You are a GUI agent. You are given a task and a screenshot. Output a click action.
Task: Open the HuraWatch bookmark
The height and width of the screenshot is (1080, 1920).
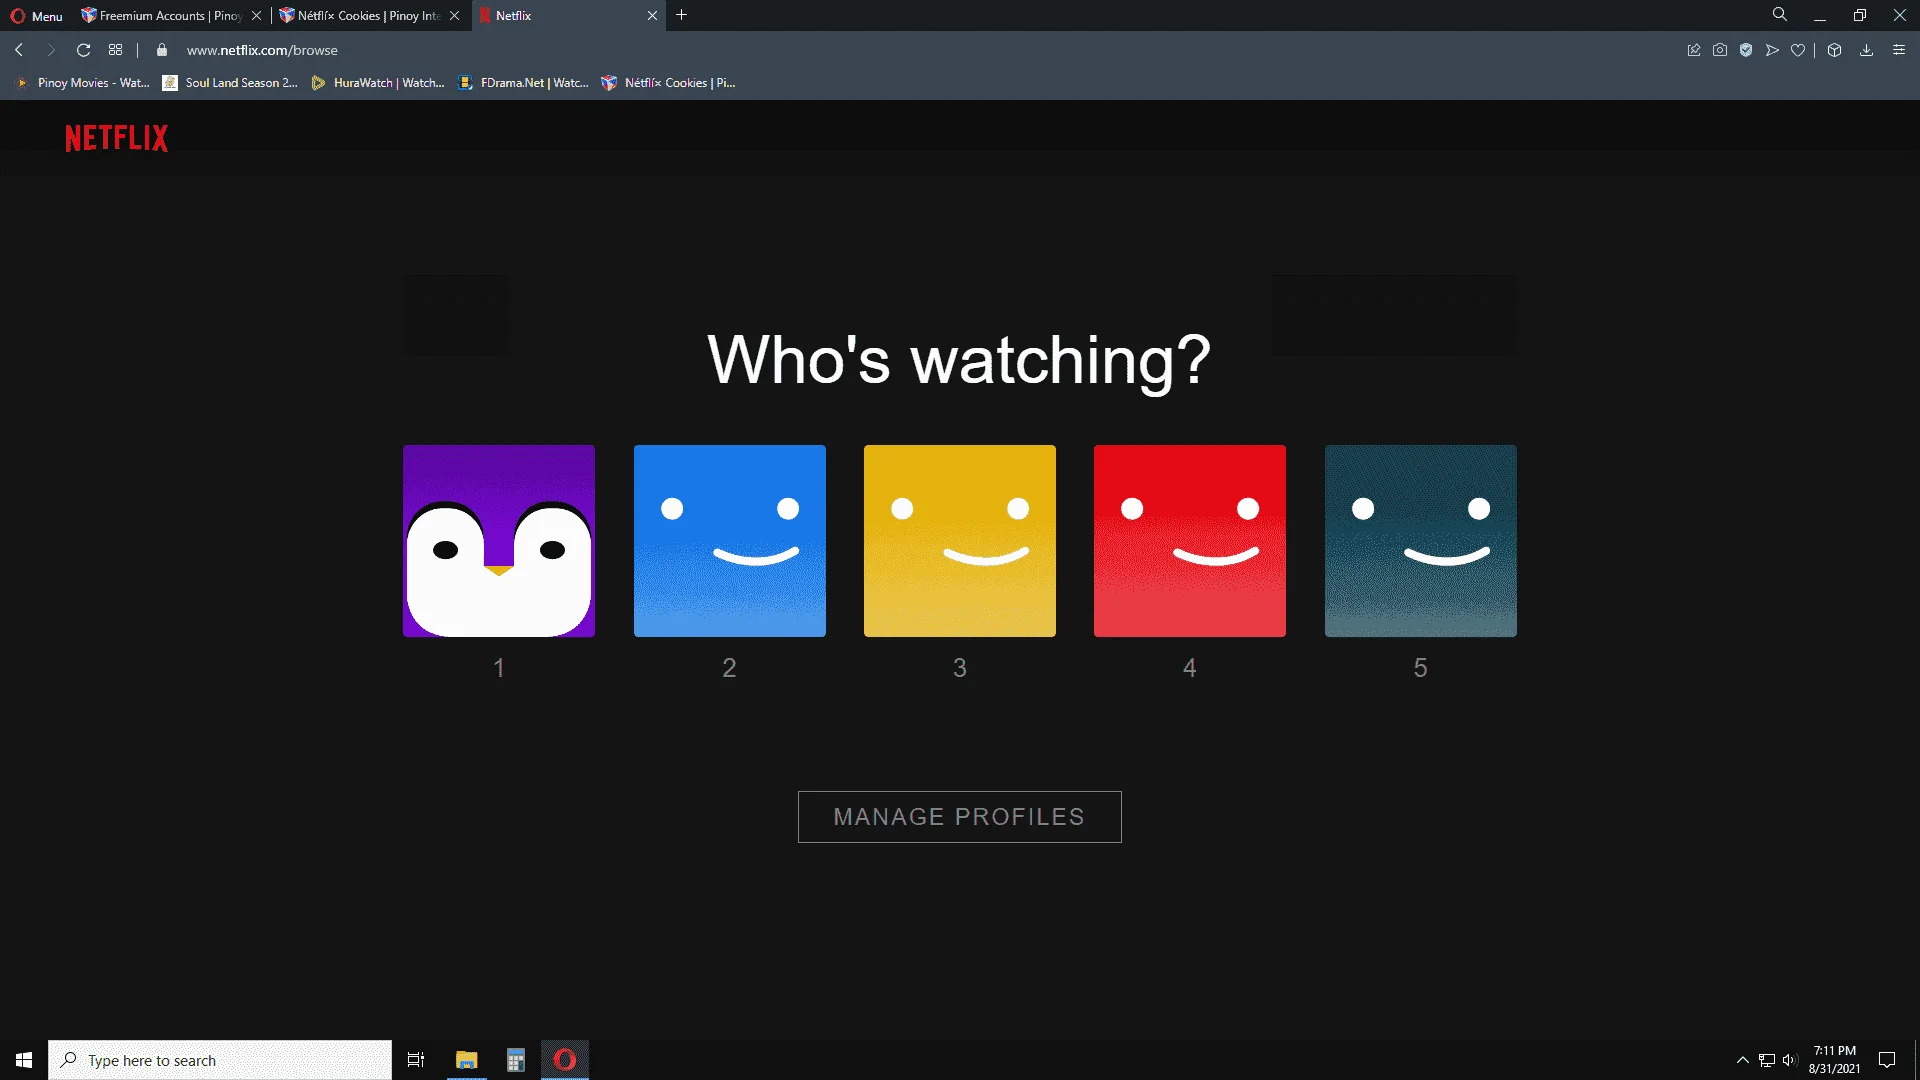[378, 83]
